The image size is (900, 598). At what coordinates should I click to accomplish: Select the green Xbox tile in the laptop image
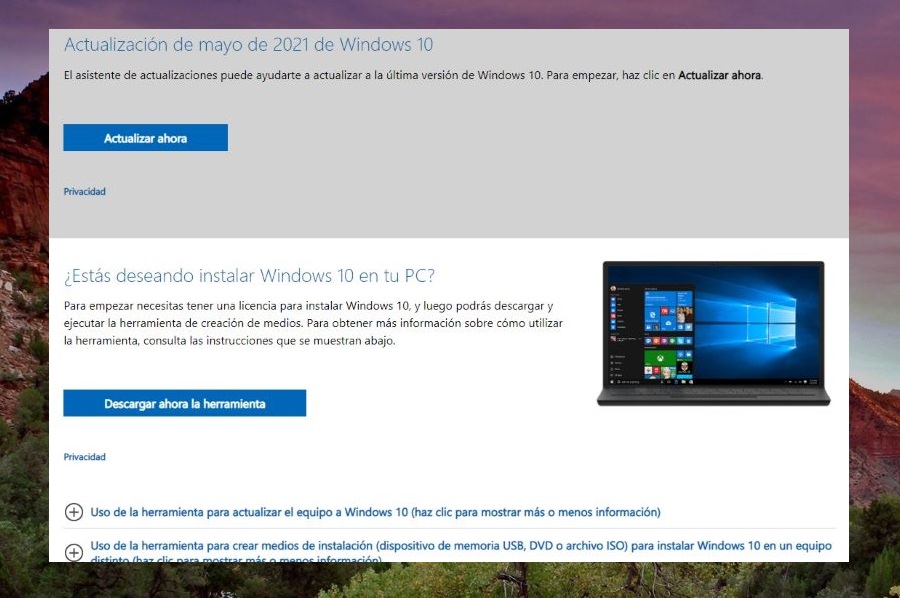(x=660, y=358)
